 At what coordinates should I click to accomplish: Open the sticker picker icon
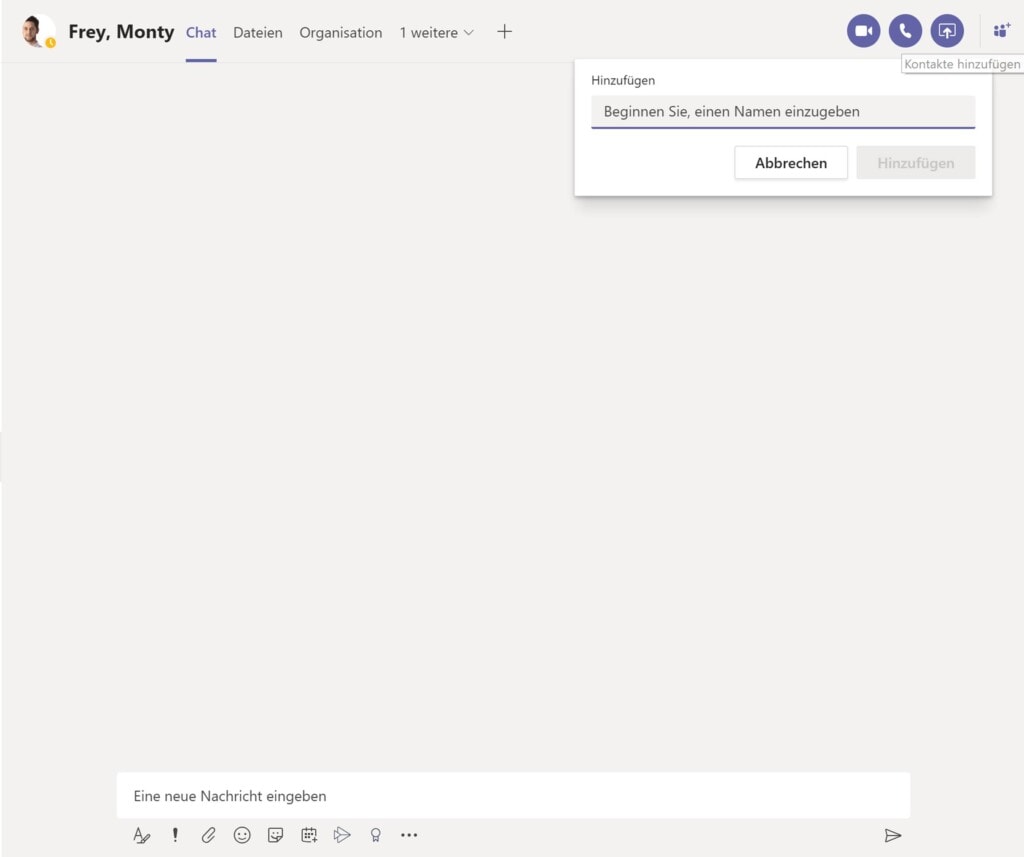276,835
